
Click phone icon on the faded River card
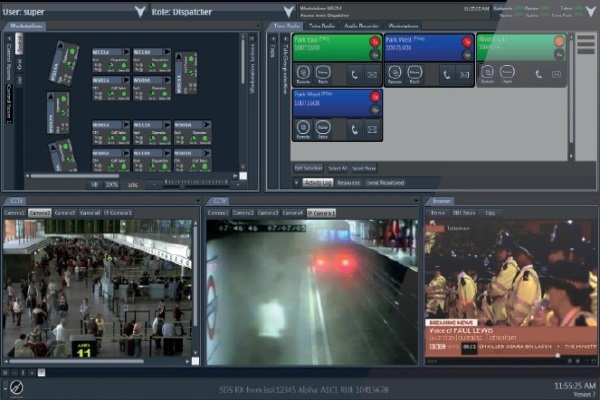coord(538,74)
